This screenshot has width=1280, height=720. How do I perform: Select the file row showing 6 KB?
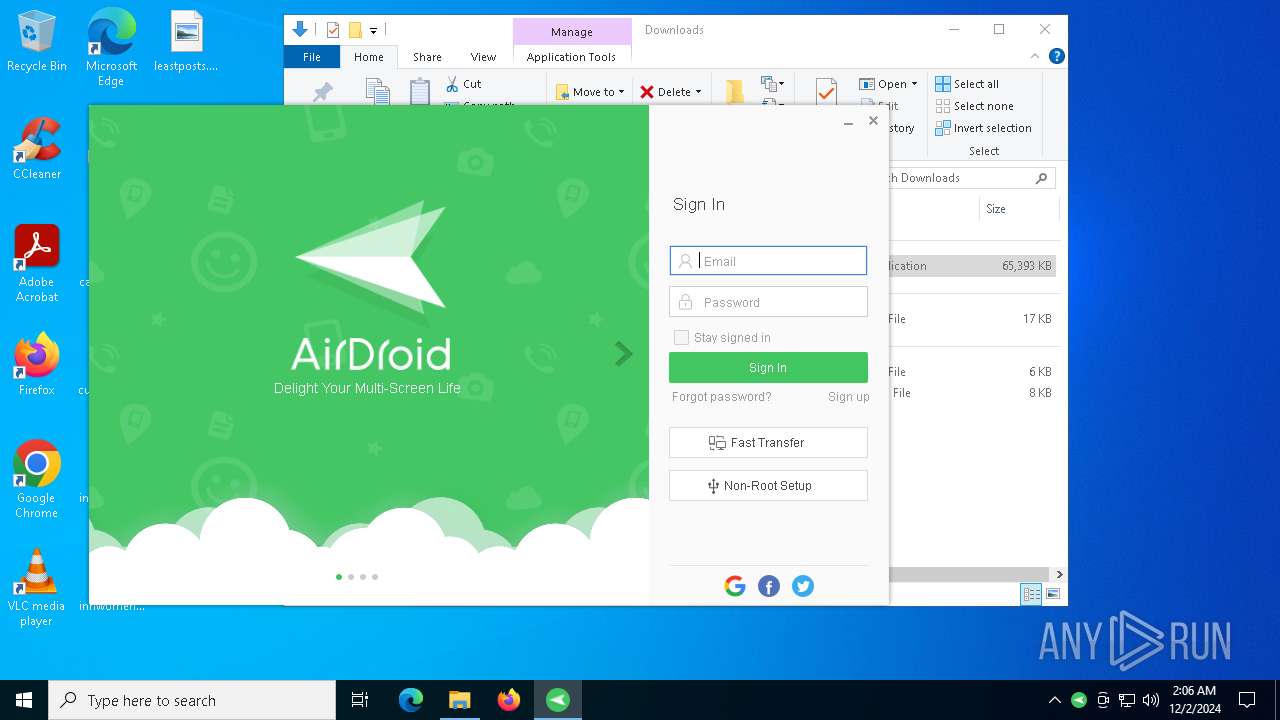tap(971, 372)
